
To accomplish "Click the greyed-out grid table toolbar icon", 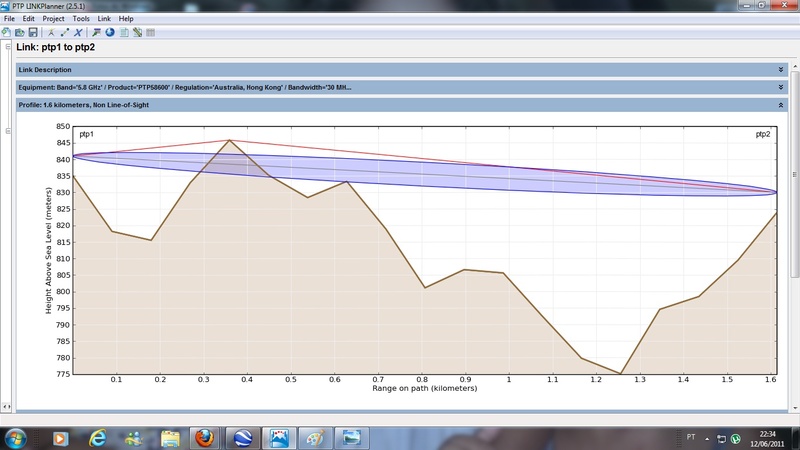I will (x=151, y=32).
